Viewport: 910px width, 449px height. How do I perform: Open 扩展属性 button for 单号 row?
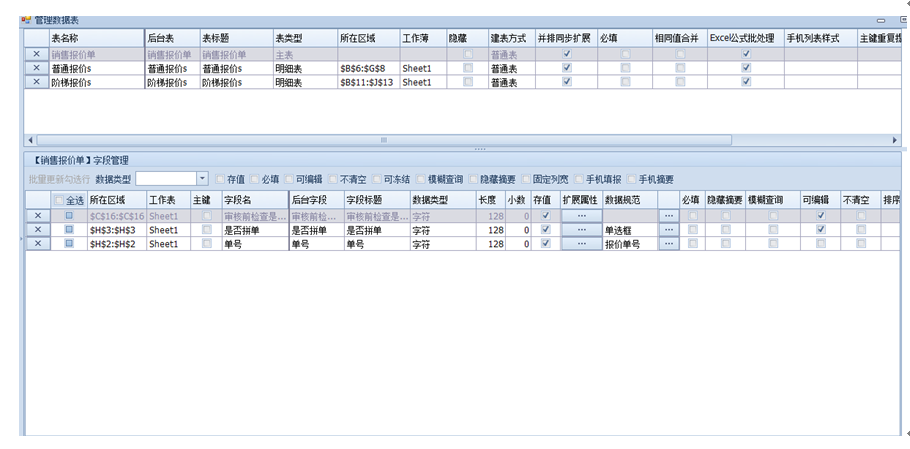580,243
